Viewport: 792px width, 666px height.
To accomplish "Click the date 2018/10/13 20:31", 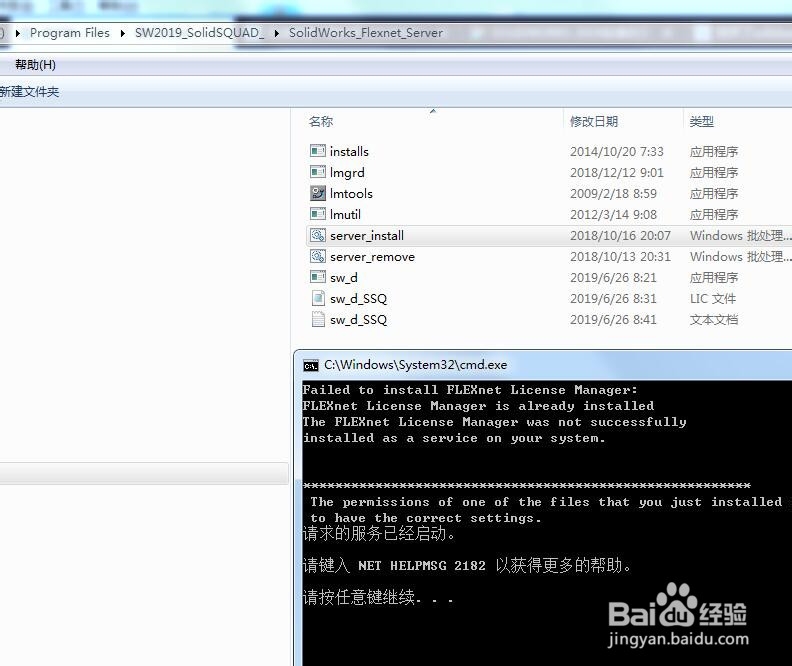I will pyautogui.click(x=620, y=257).
